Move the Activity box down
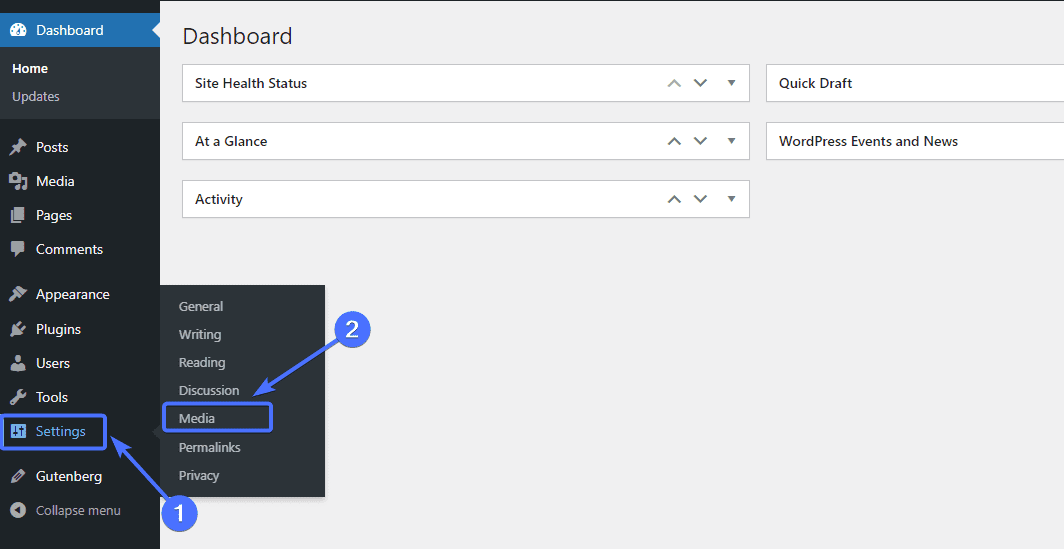Screen dimensions: 1064x549 click(x=700, y=199)
